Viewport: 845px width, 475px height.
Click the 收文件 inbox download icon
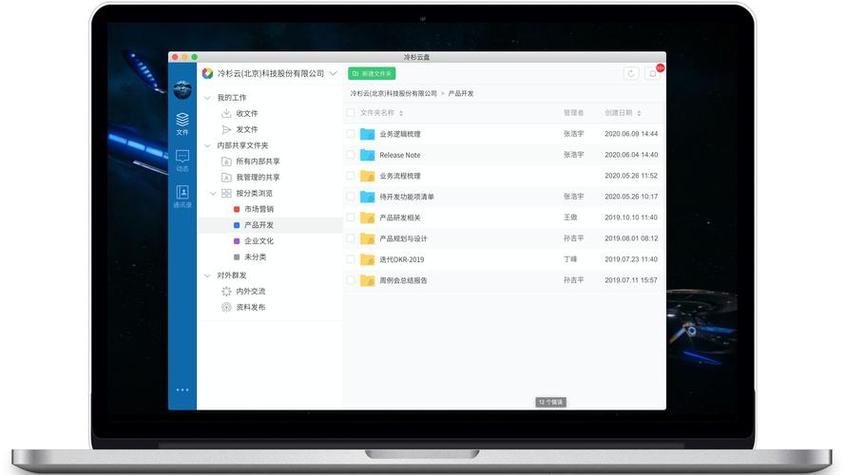coord(226,113)
